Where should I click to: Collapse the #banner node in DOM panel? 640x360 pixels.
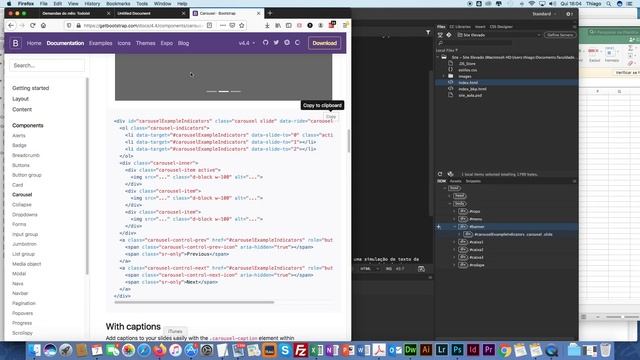click(454, 227)
